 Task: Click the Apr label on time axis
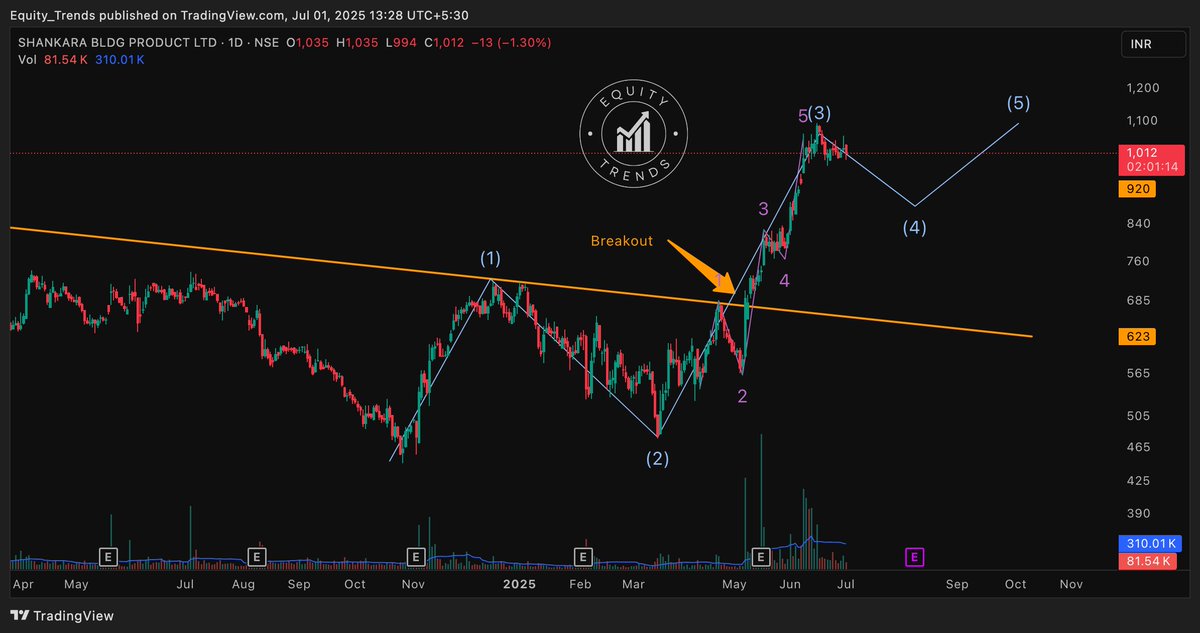pos(21,583)
